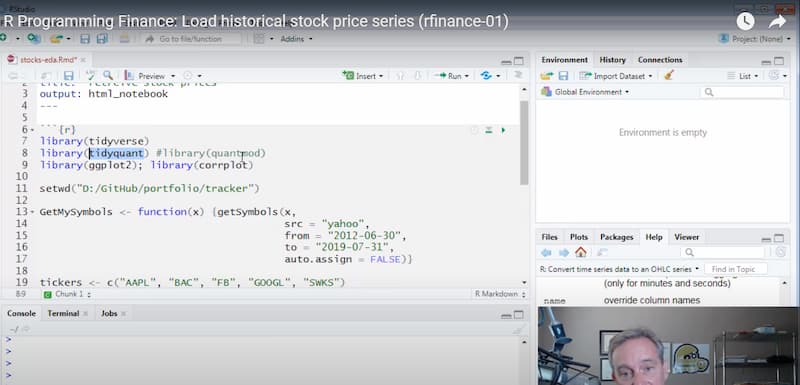Open the Terminal tab

63,313
